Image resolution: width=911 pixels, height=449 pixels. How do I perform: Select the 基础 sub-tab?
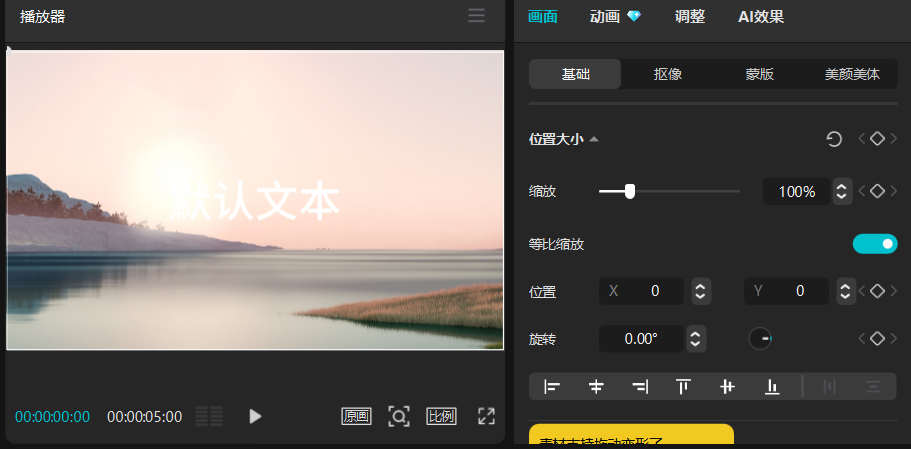click(x=575, y=74)
